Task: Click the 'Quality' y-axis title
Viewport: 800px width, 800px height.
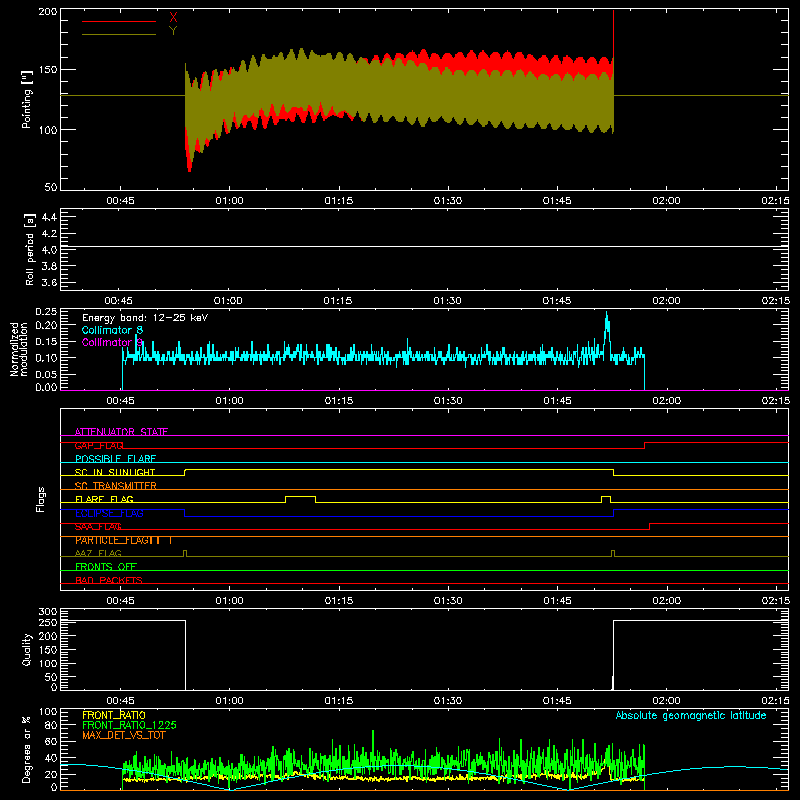Action: pyautogui.click(x=27, y=649)
